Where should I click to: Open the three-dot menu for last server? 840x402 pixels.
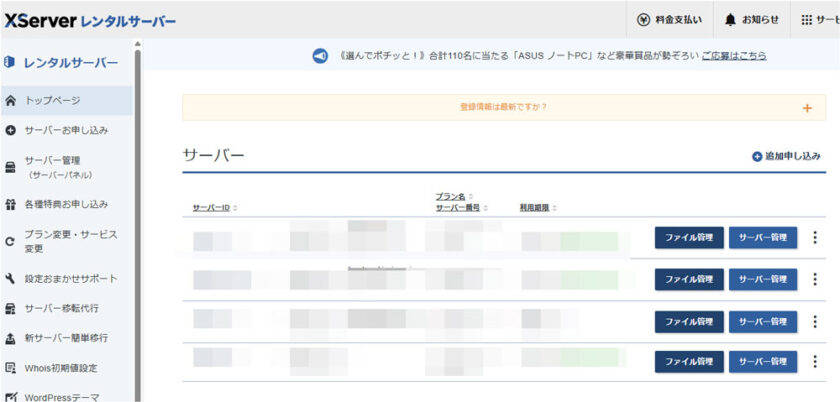coord(814,361)
